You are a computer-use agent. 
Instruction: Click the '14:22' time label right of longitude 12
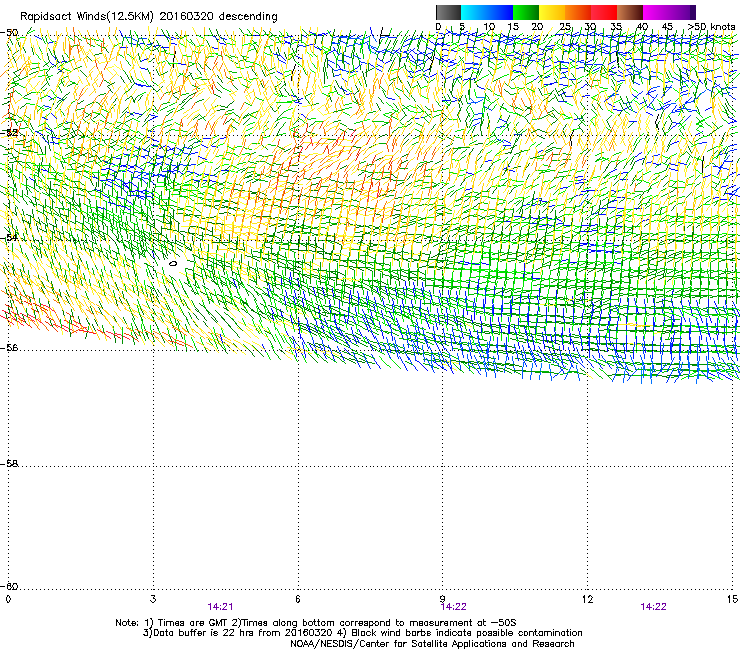tap(653, 607)
